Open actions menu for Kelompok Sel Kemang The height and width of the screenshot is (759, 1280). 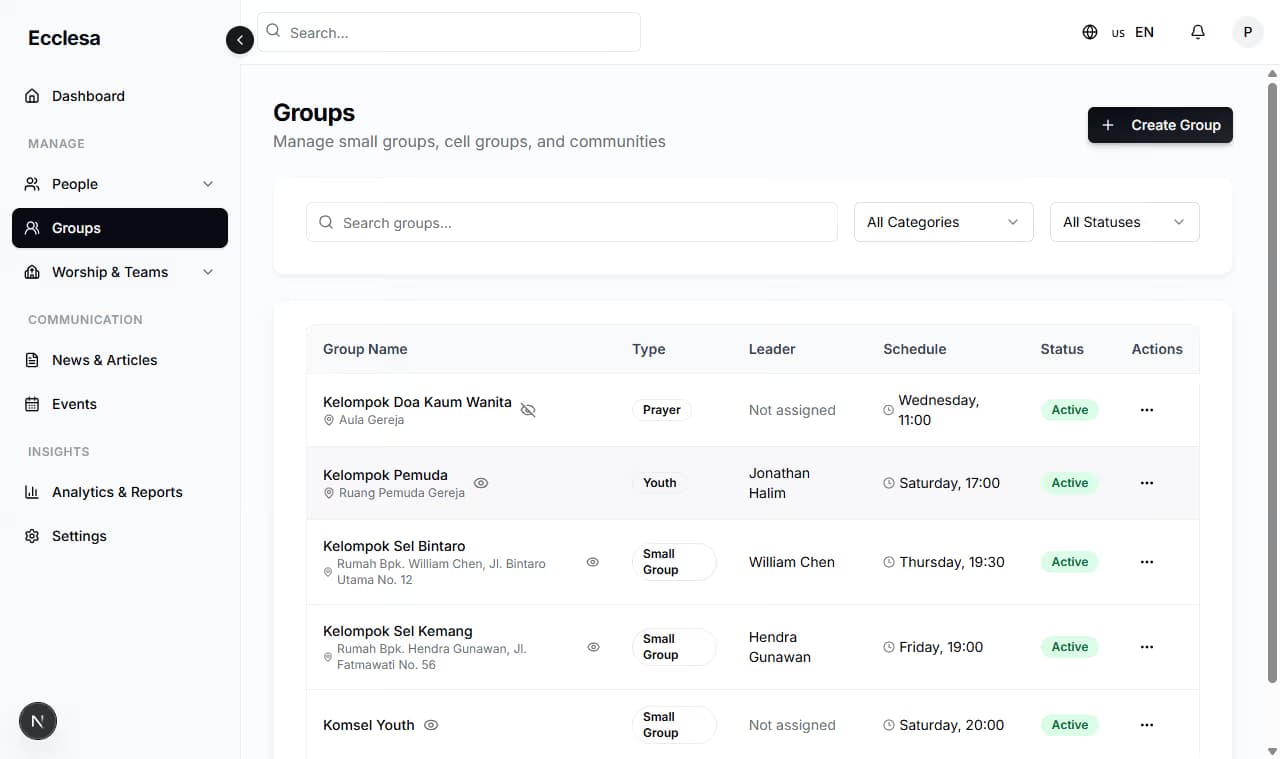coord(1147,647)
